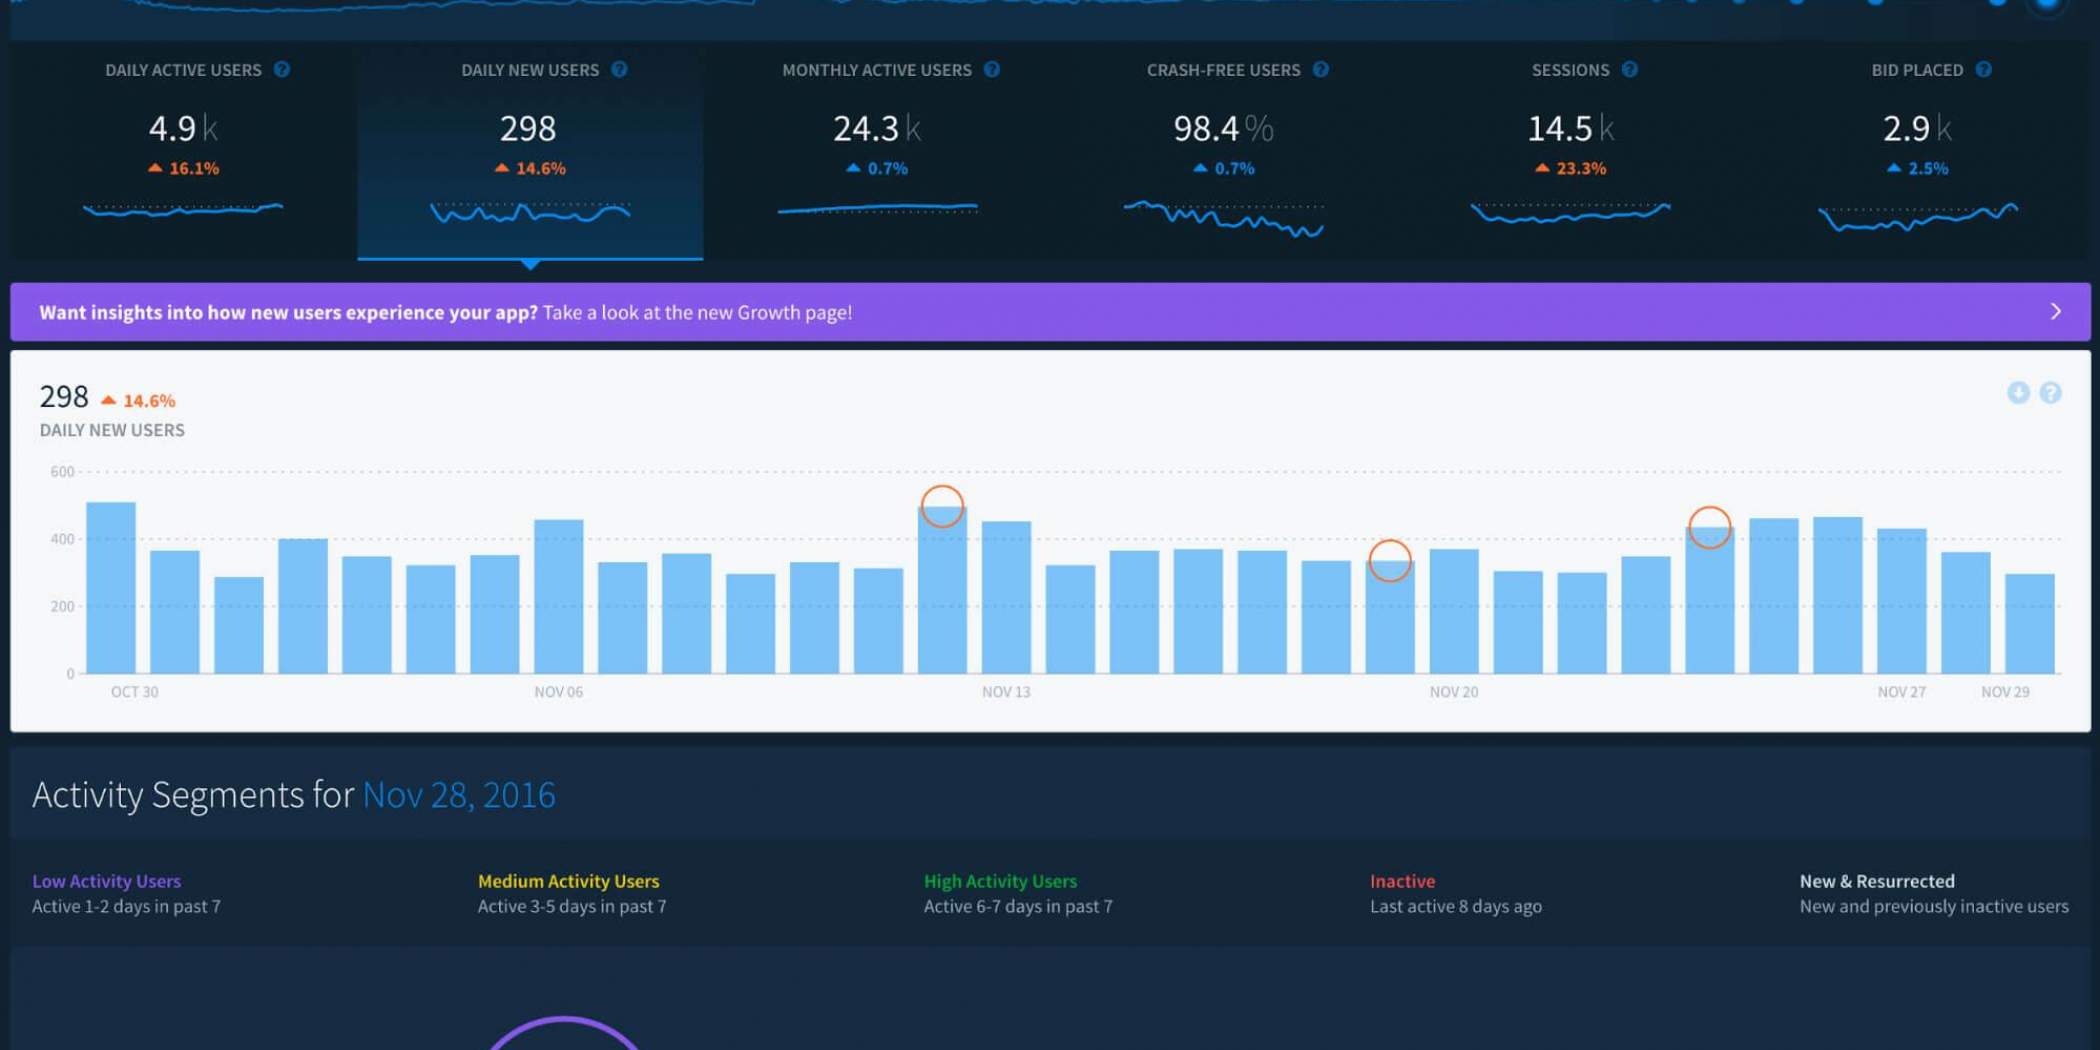Screen dimensions: 2100x1050
Task: Download the Daily New Users chart data
Action: point(2018,393)
